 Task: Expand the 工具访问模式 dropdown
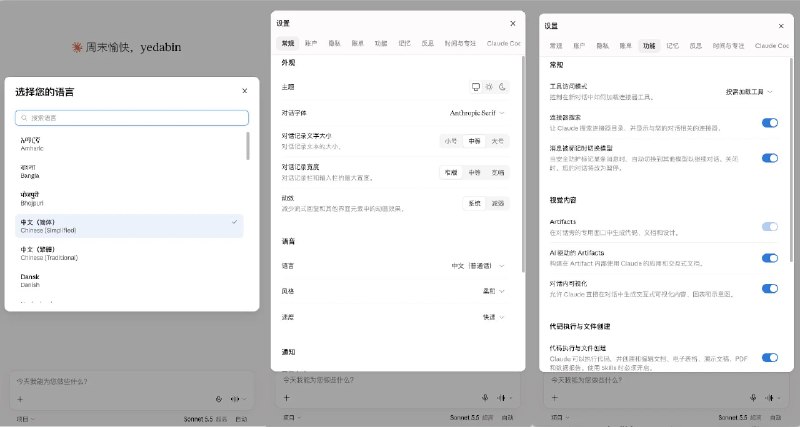pyautogui.click(x=749, y=92)
